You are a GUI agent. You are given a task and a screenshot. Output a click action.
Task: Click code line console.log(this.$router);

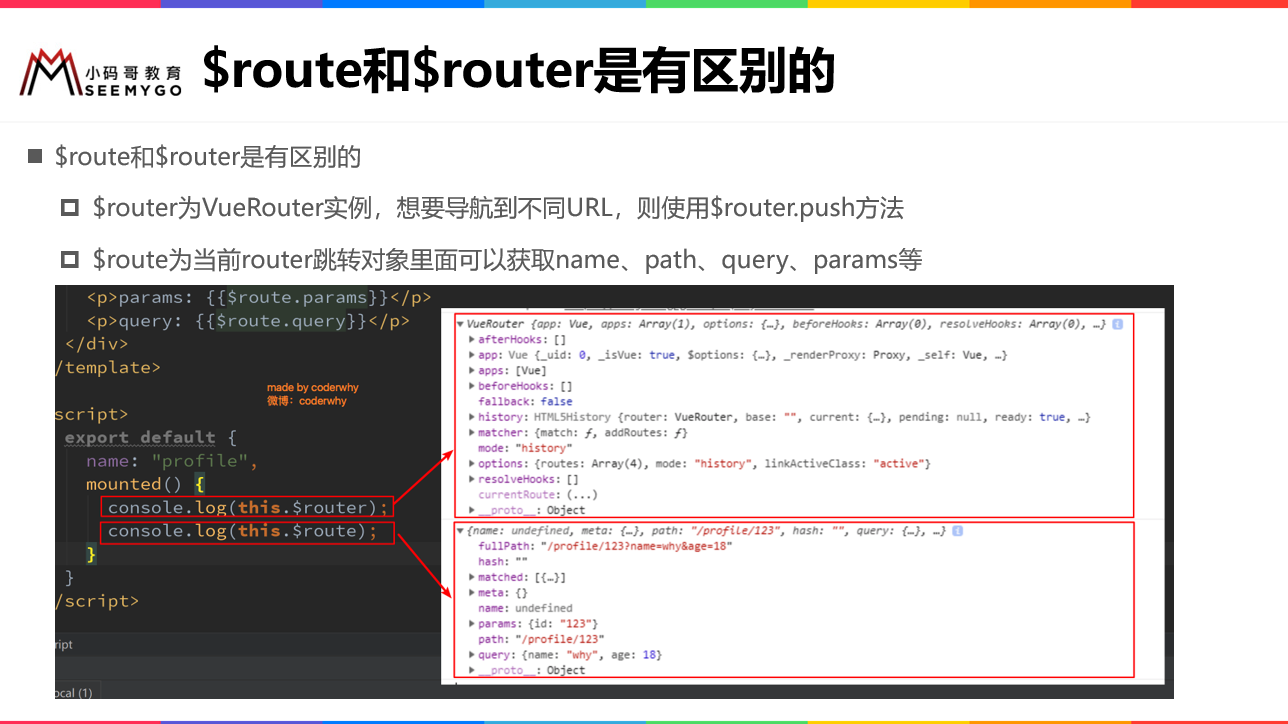tap(248, 508)
